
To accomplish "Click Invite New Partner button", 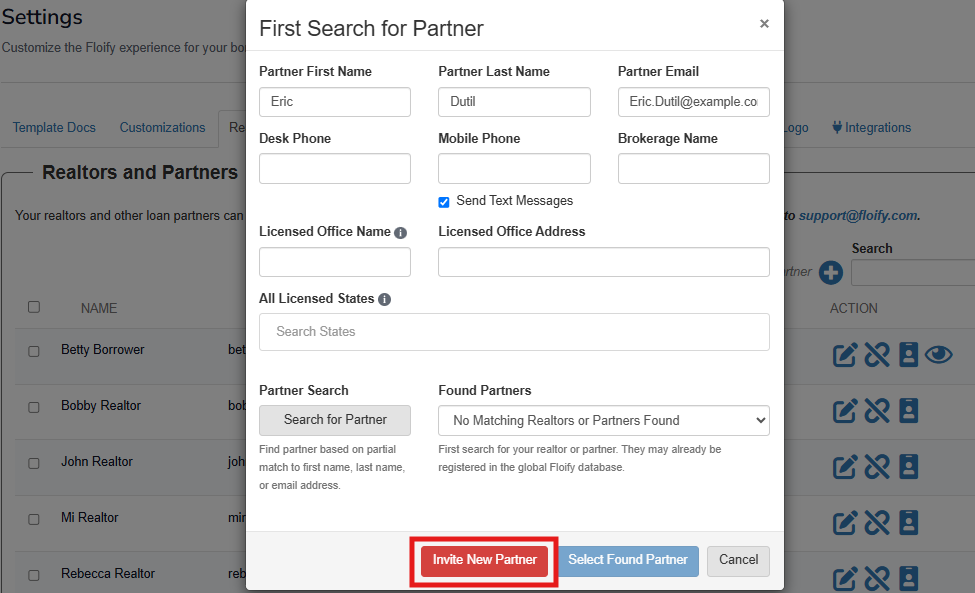I will pos(485,560).
